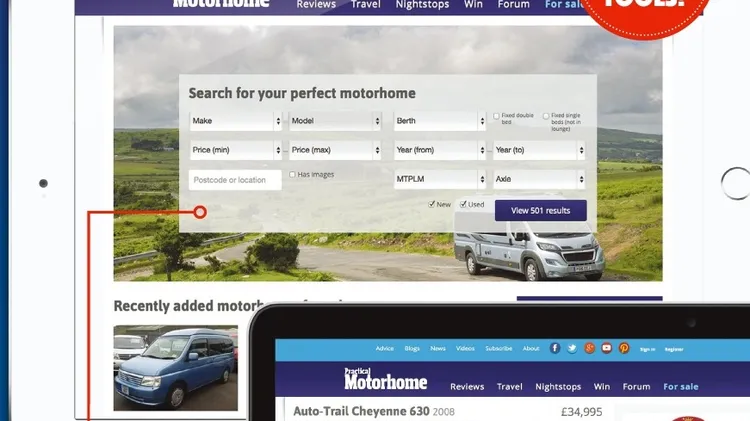Viewport: 750px width, 421px height.
Task: Open Travel in the lower tablet navigation
Action: click(x=509, y=387)
